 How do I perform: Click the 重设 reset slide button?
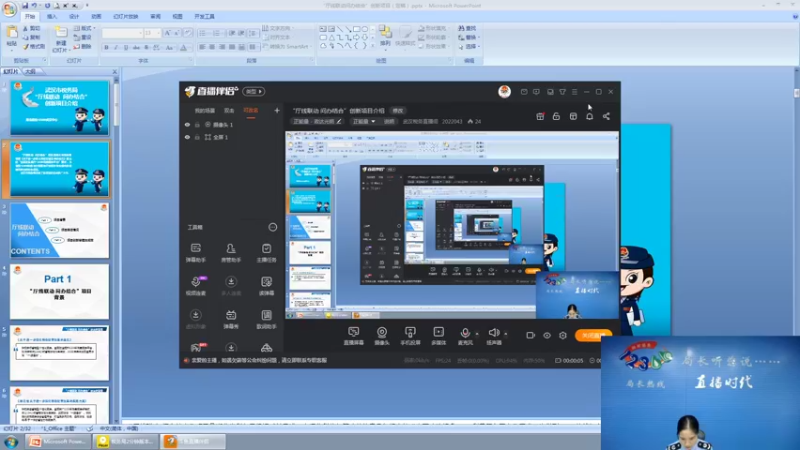(x=83, y=37)
